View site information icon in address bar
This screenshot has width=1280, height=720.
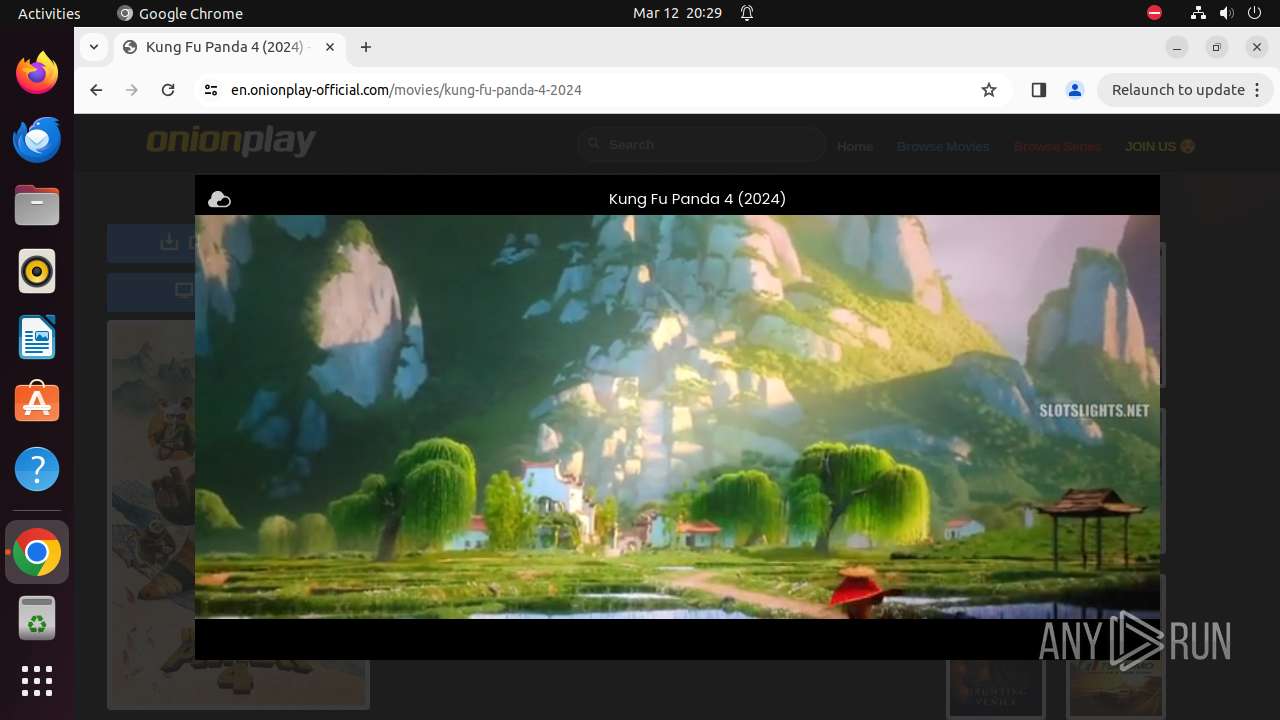point(210,90)
